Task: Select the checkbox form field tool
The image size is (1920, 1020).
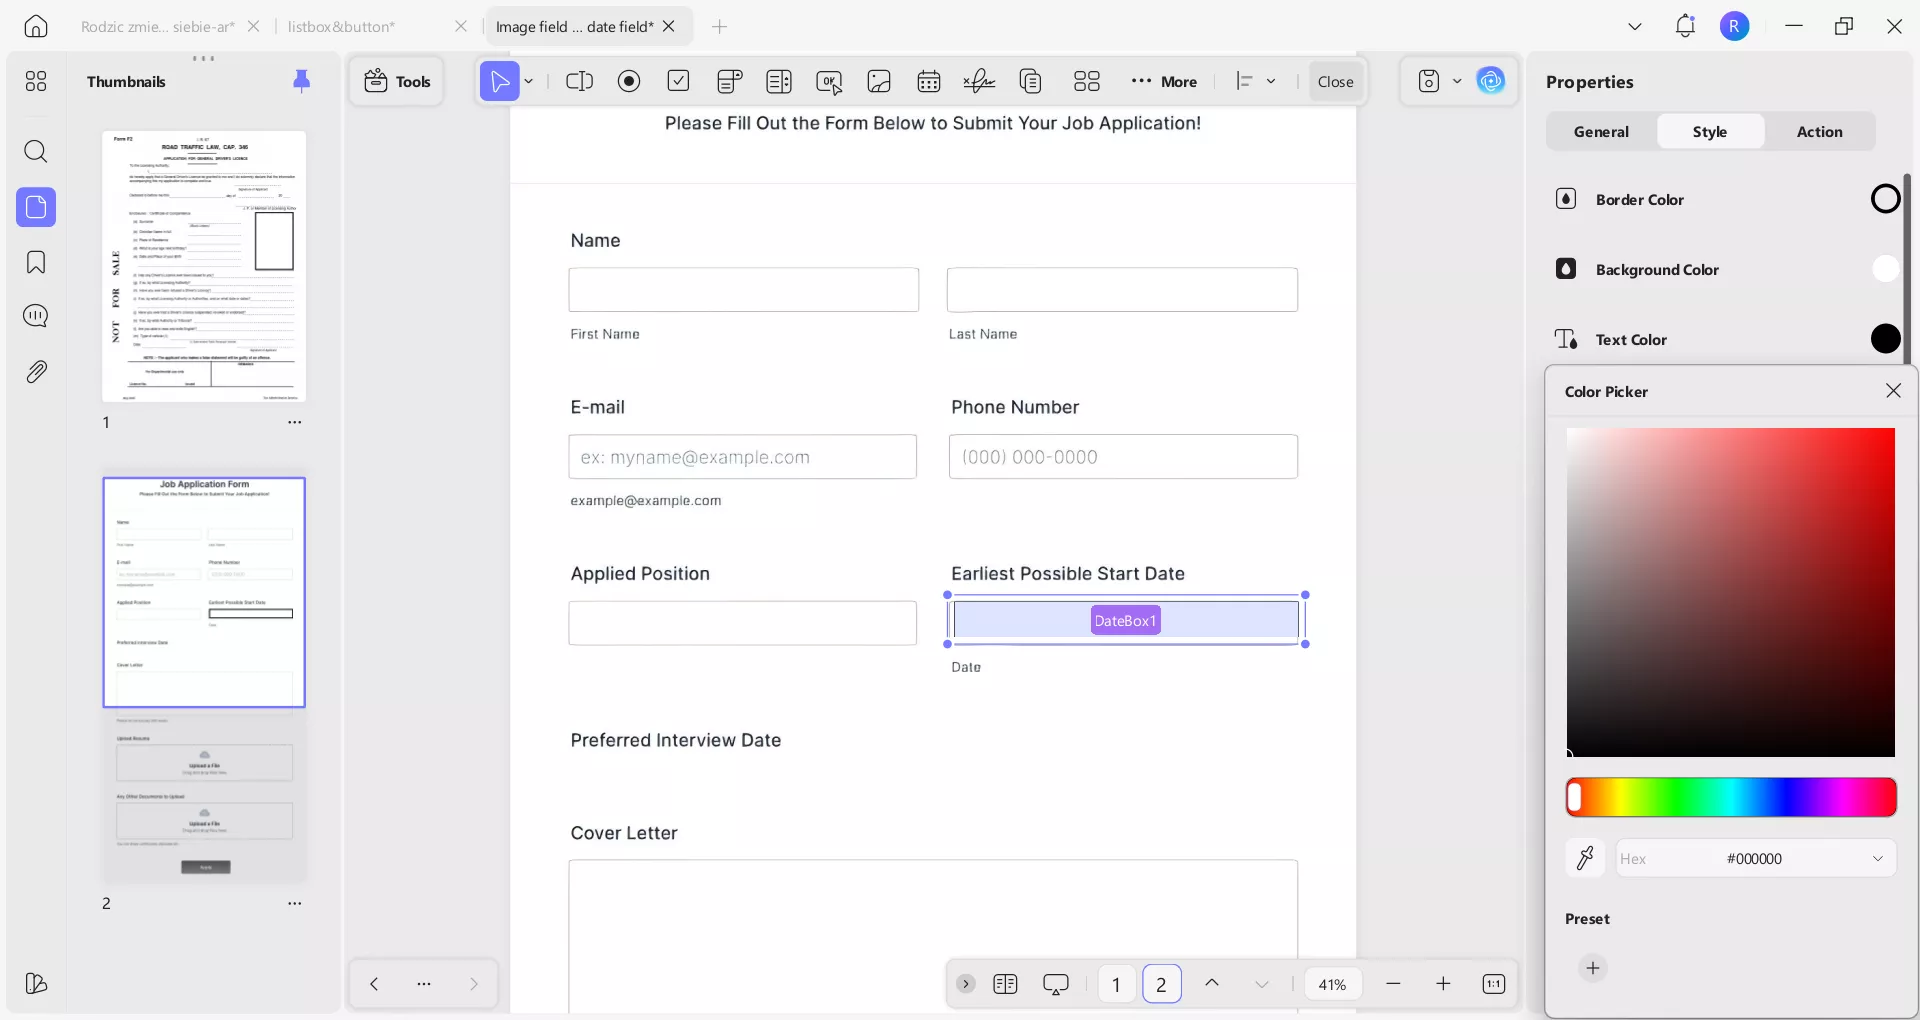Action: click(679, 82)
